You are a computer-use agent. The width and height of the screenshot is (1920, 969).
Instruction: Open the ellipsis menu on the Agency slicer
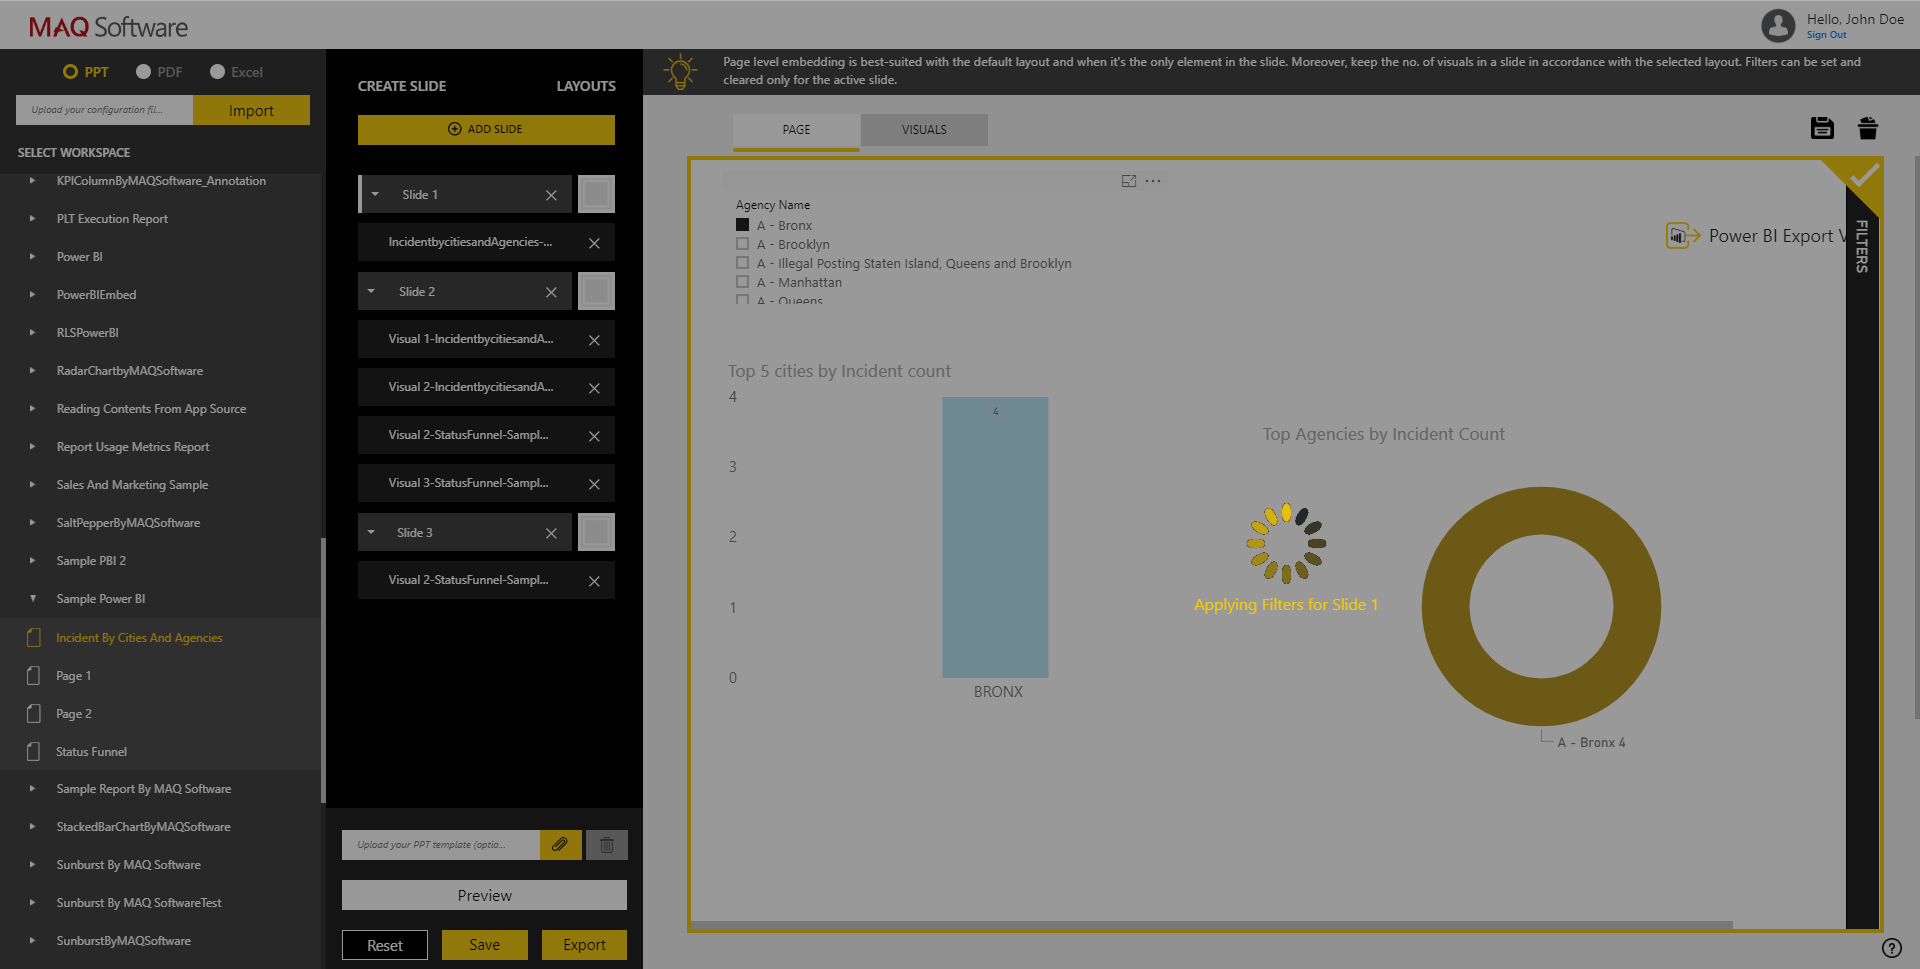pyautogui.click(x=1154, y=181)
